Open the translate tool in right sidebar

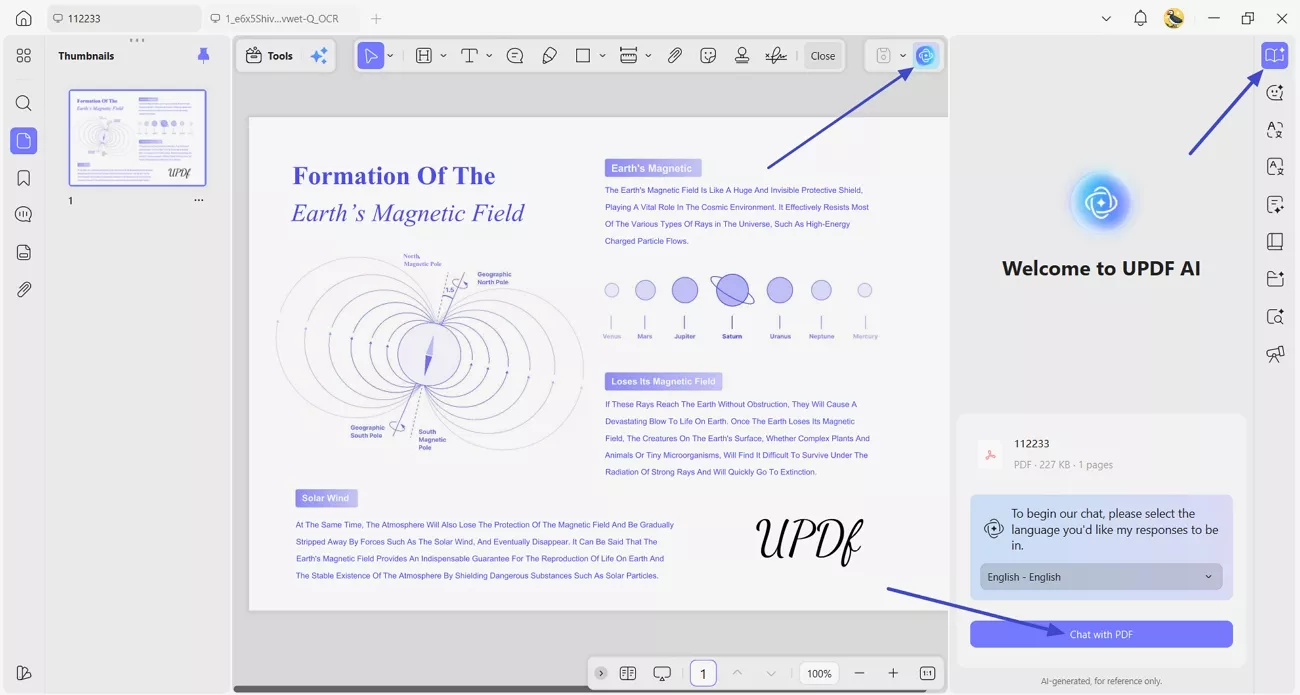pos(1274,130)
